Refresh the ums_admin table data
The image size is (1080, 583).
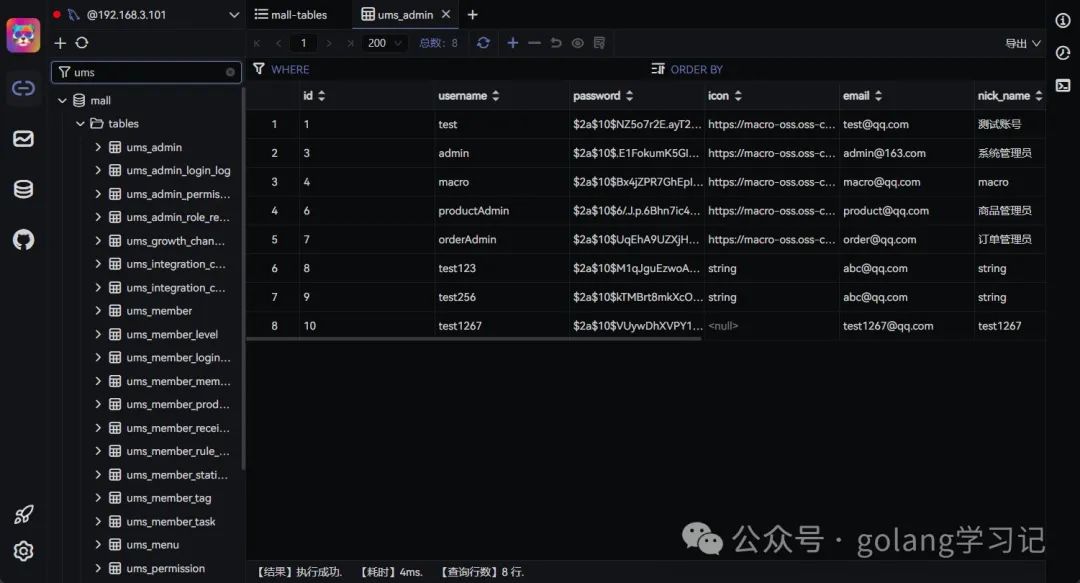[484, 43]
